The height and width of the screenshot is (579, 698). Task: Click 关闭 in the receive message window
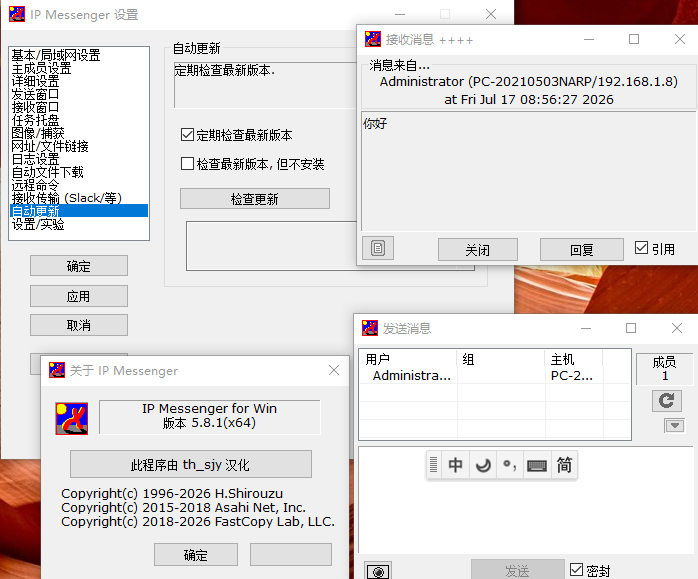pyautogui.click(x=478, y=250)
